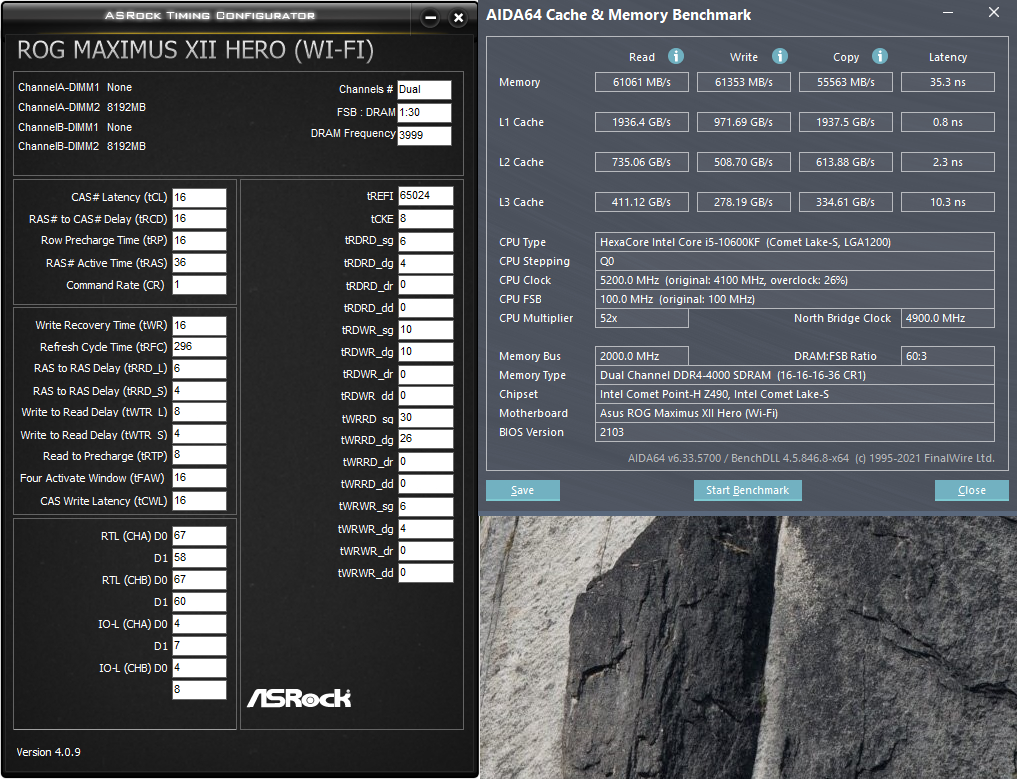
Task: Click the L1 Cache Read value 1936.4 GB/s
Action: (x=641, y=122)
